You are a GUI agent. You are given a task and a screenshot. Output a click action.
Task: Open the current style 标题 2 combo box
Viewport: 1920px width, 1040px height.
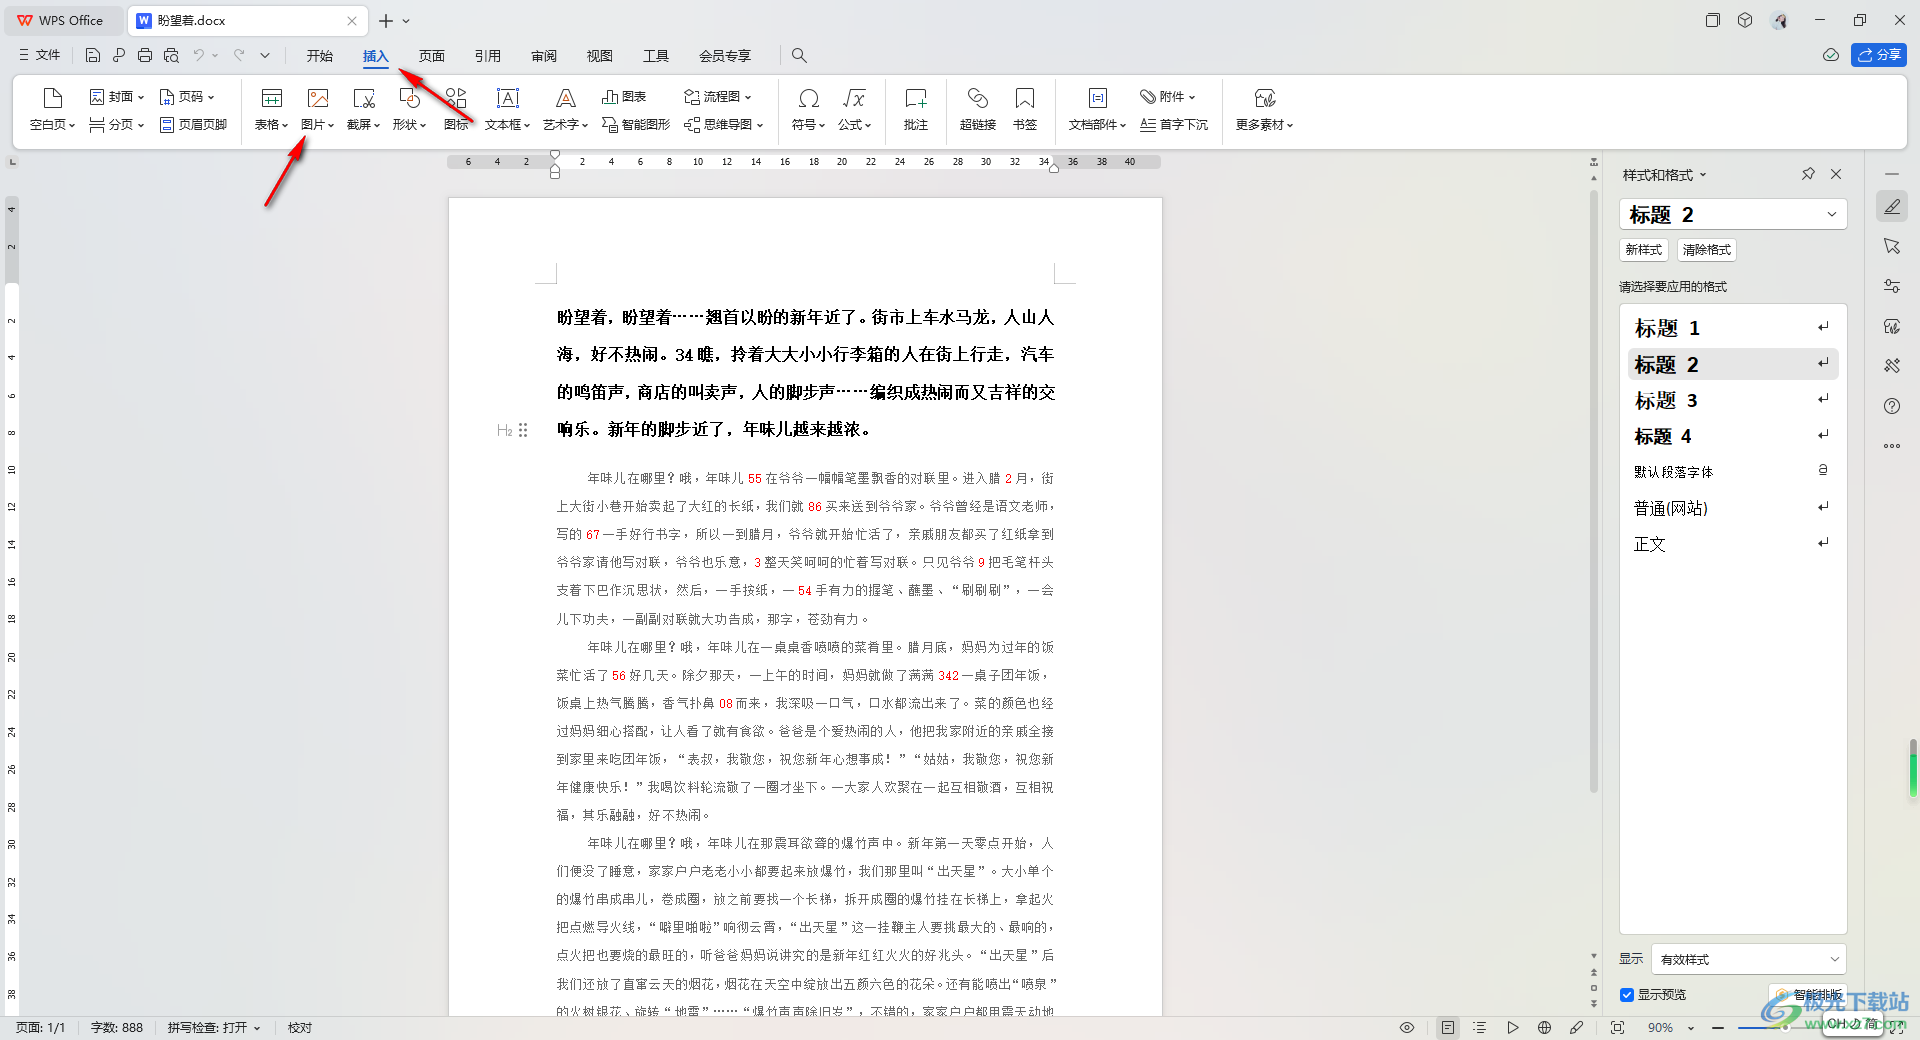[1733, 214]
